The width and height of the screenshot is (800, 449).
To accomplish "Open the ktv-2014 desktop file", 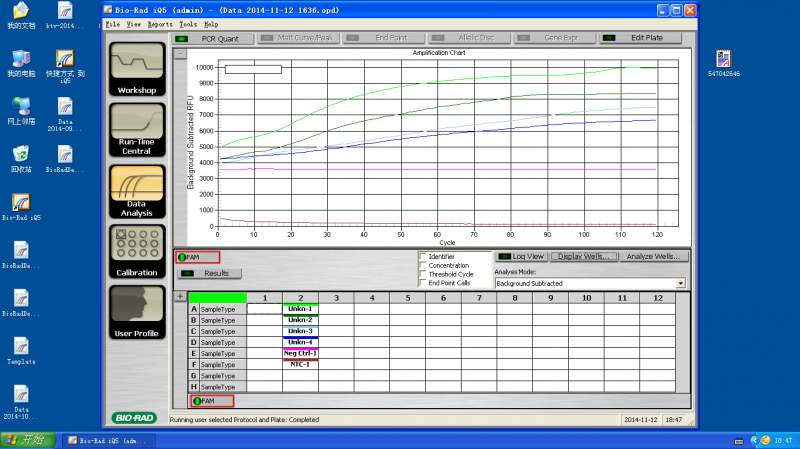I will (x=62, y=15).
